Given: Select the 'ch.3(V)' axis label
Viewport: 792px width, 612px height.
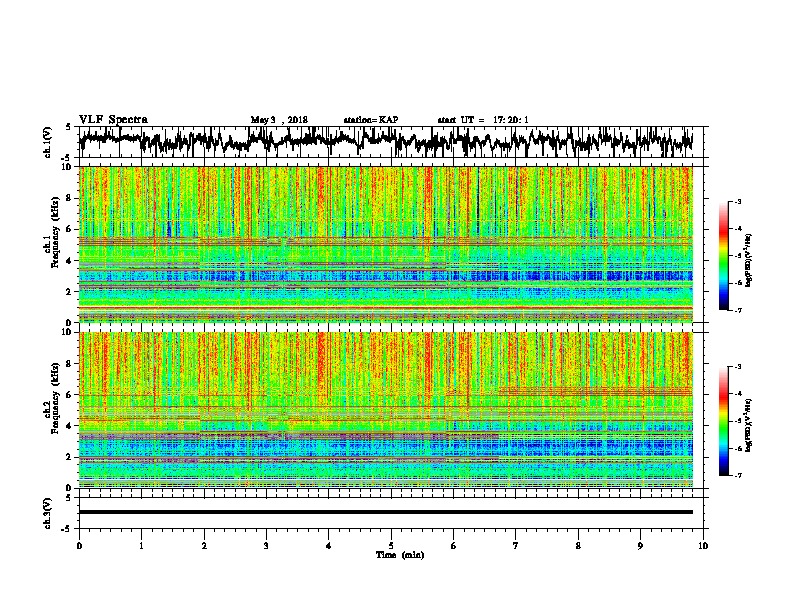Looking at the screenshot, I should coord(47,513).
